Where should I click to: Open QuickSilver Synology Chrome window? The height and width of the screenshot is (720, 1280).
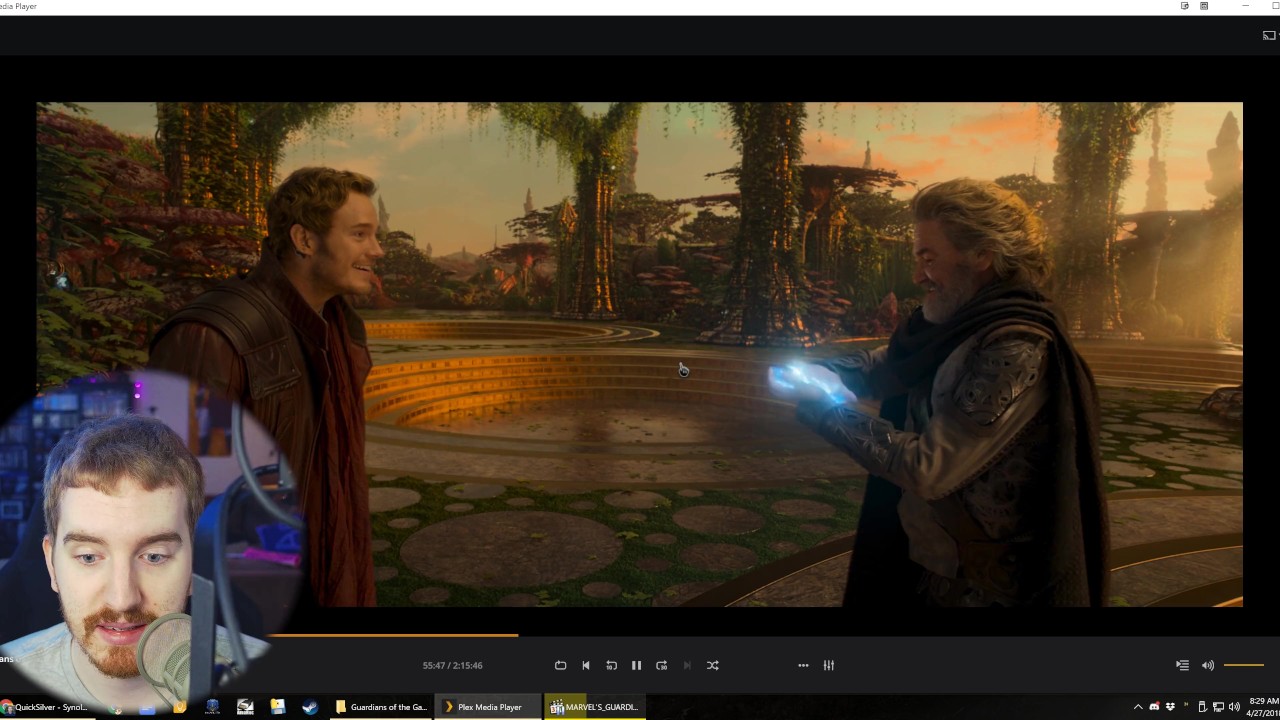(46, 707)
